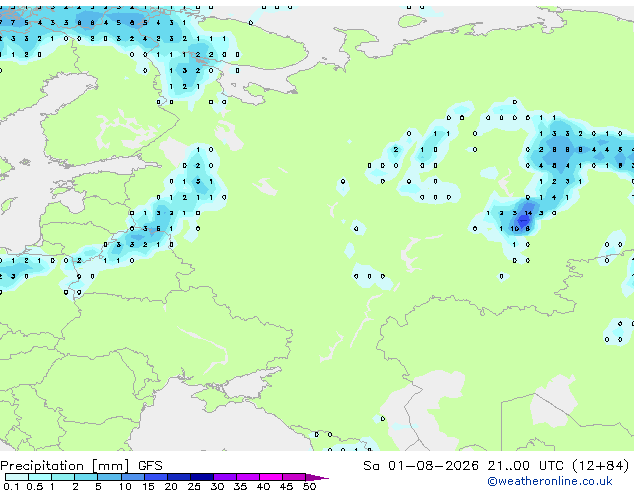Screen dimensions: 634x490
Task: Click legend scale label '35'
Action: [240, 486]
